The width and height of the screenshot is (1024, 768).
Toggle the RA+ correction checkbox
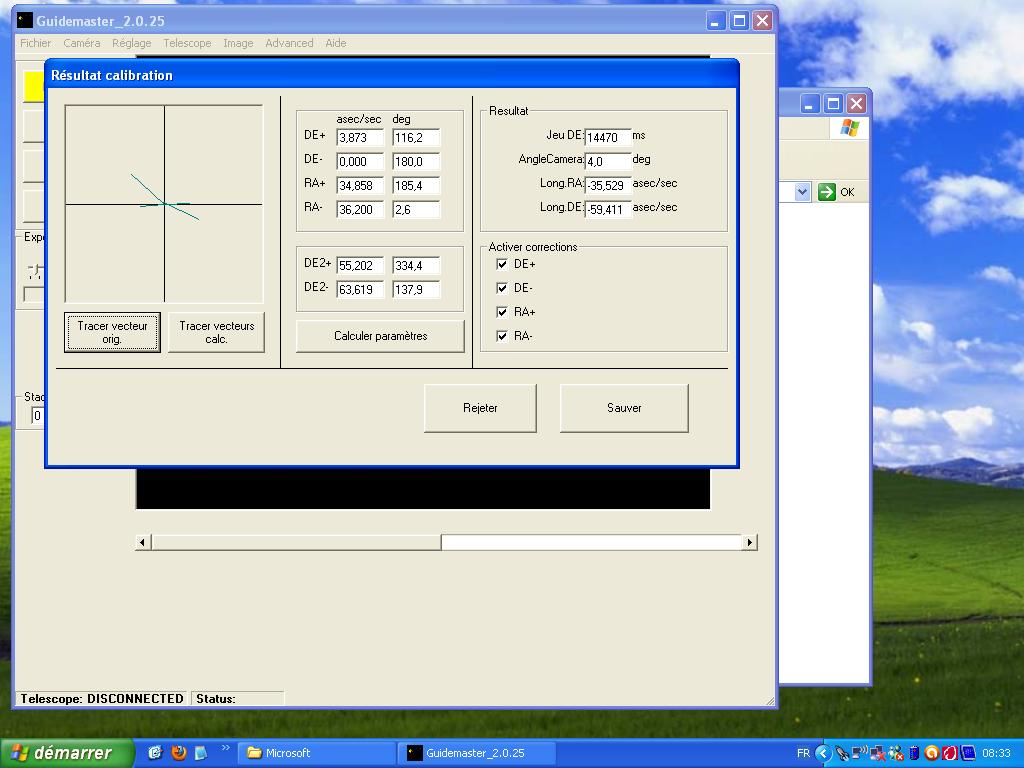(502, 312)
